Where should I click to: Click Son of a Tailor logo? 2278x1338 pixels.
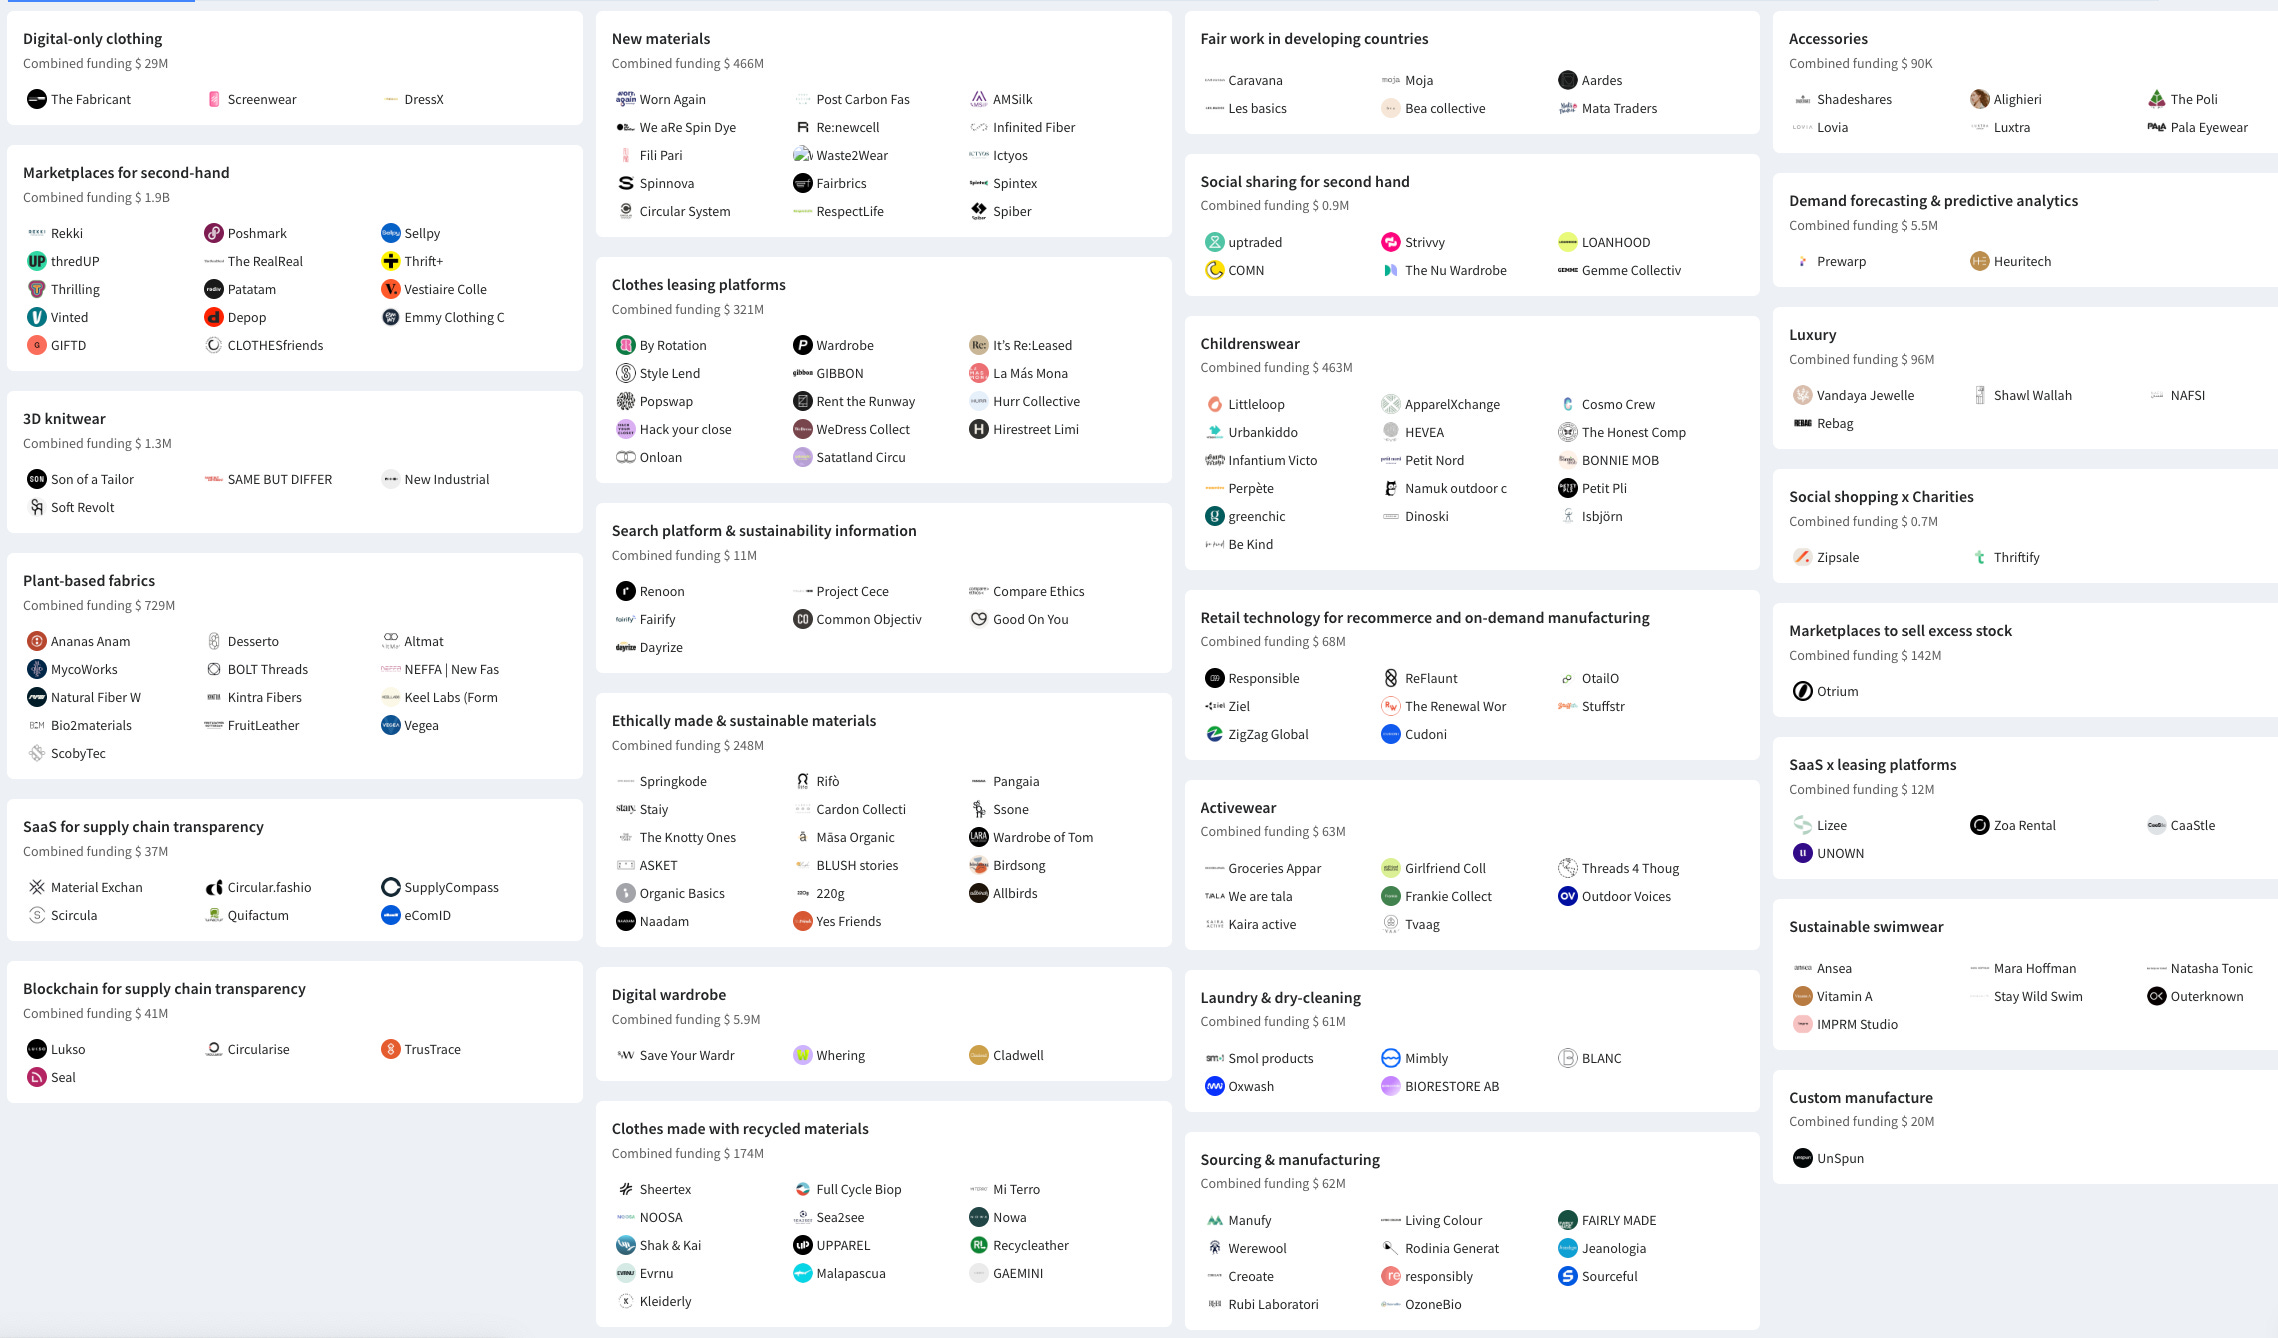pos(37,479)
